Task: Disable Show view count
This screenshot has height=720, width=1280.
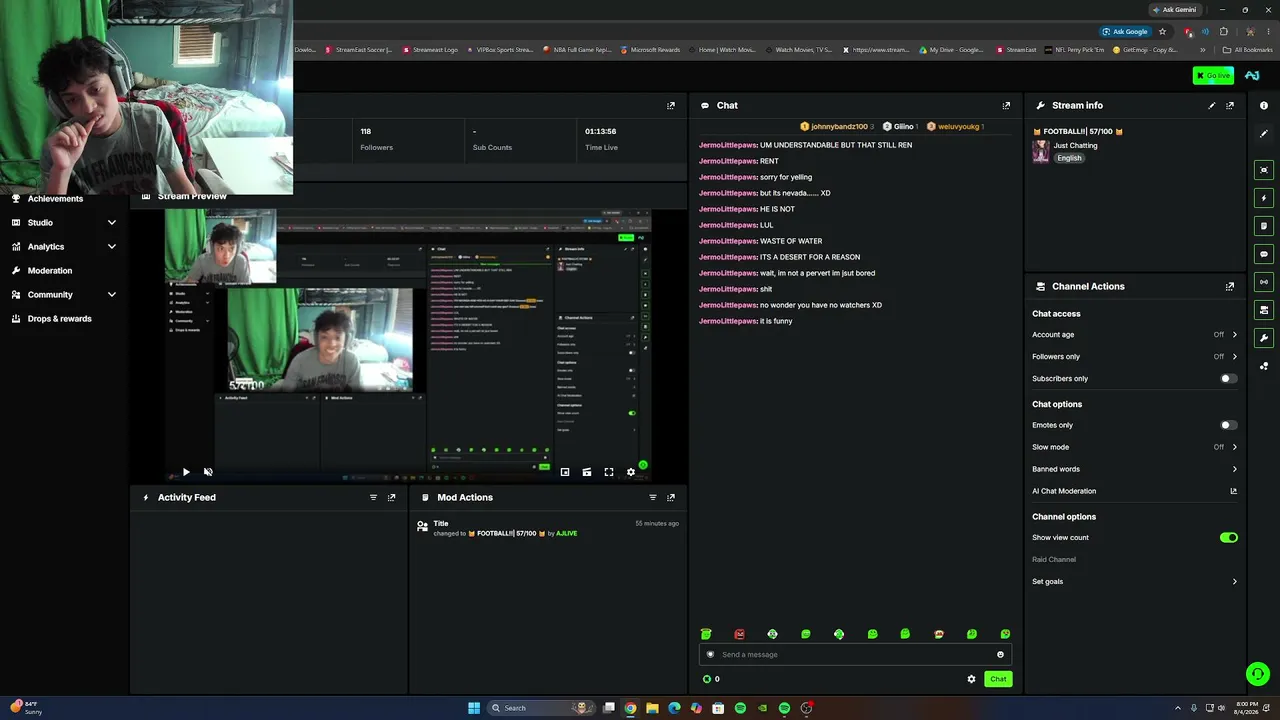Action: 1228,538
